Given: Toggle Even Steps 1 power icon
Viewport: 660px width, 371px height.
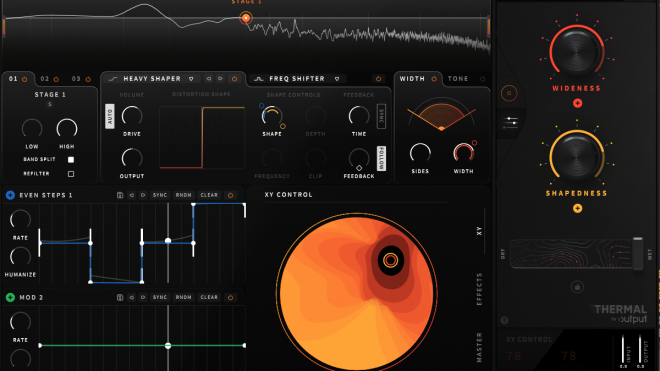Looking at the screenshot, I should 230,195.
